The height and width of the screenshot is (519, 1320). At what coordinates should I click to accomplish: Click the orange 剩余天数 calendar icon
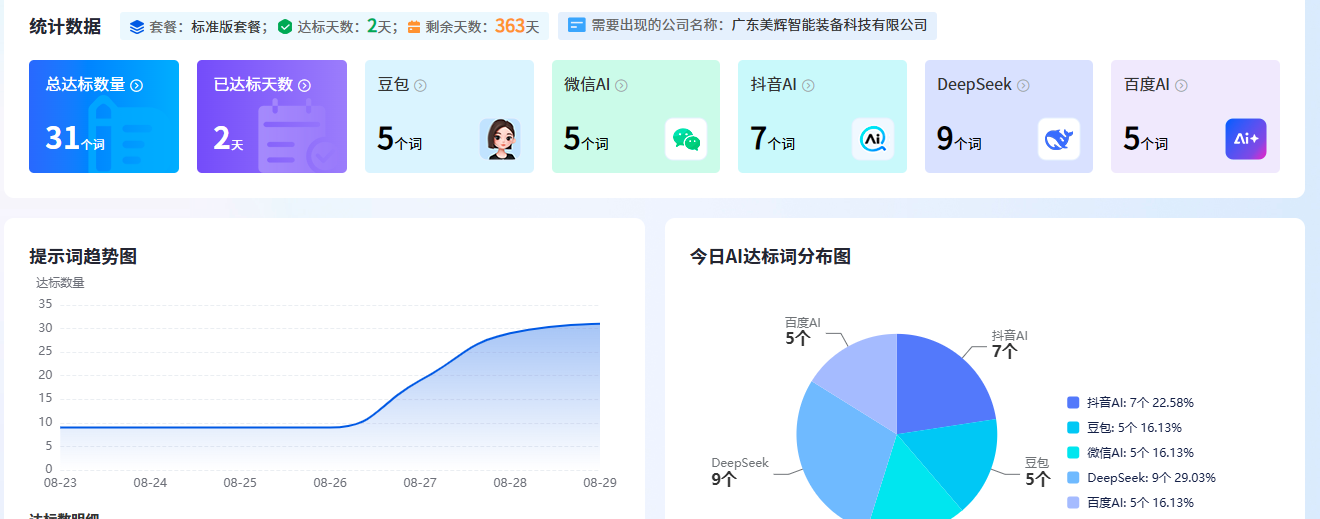(414, 27)
